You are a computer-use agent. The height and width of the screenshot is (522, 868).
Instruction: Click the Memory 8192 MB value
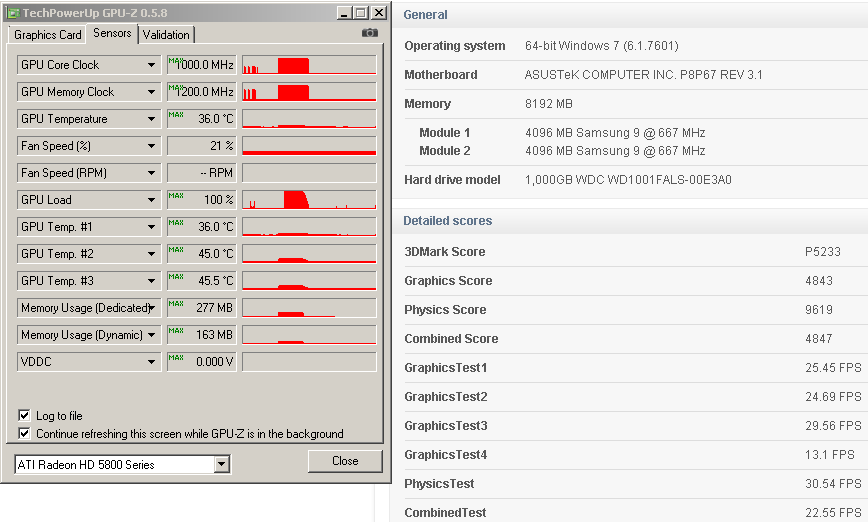(549, 104)
